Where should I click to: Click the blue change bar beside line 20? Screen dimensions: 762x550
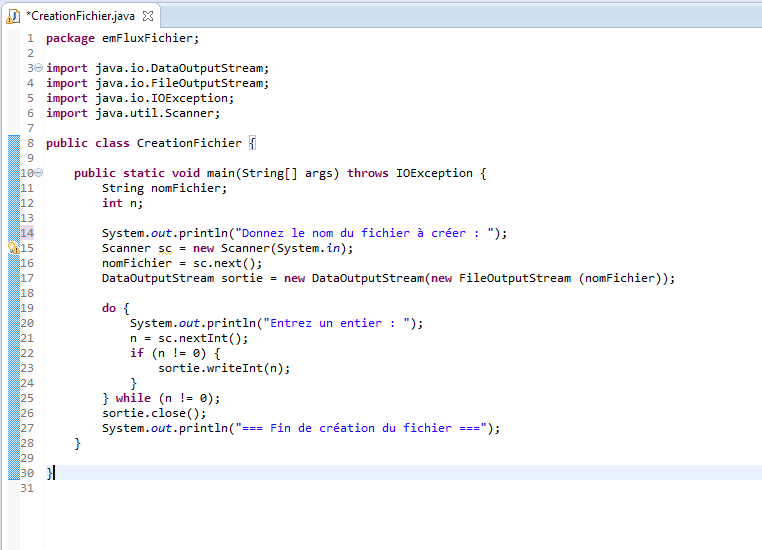pos(13,323)
